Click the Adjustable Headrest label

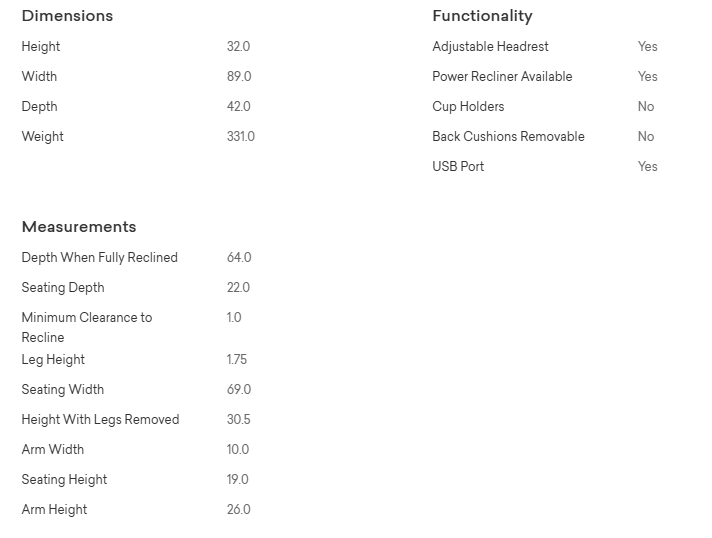tap(490, 47)
